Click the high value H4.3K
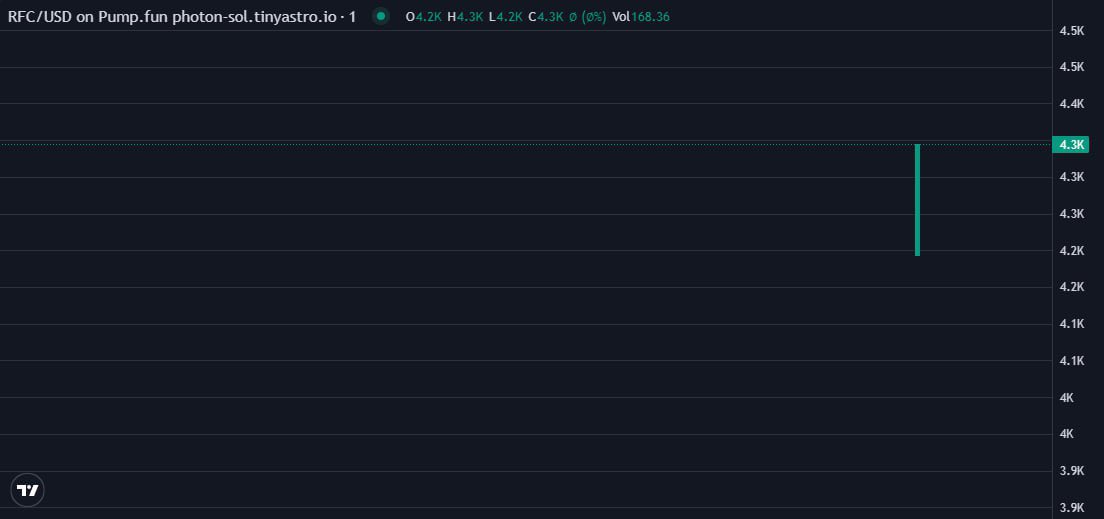This screenshot has height=519, width=1104. pos(465,17)
